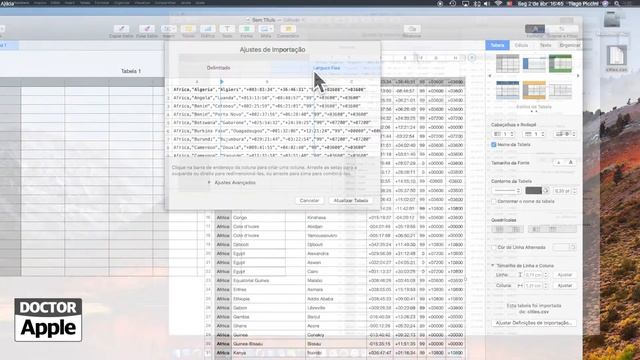Click the Formatar toolbar icon
The width and height of the screenshot is (640, 360).
(535, 29)
